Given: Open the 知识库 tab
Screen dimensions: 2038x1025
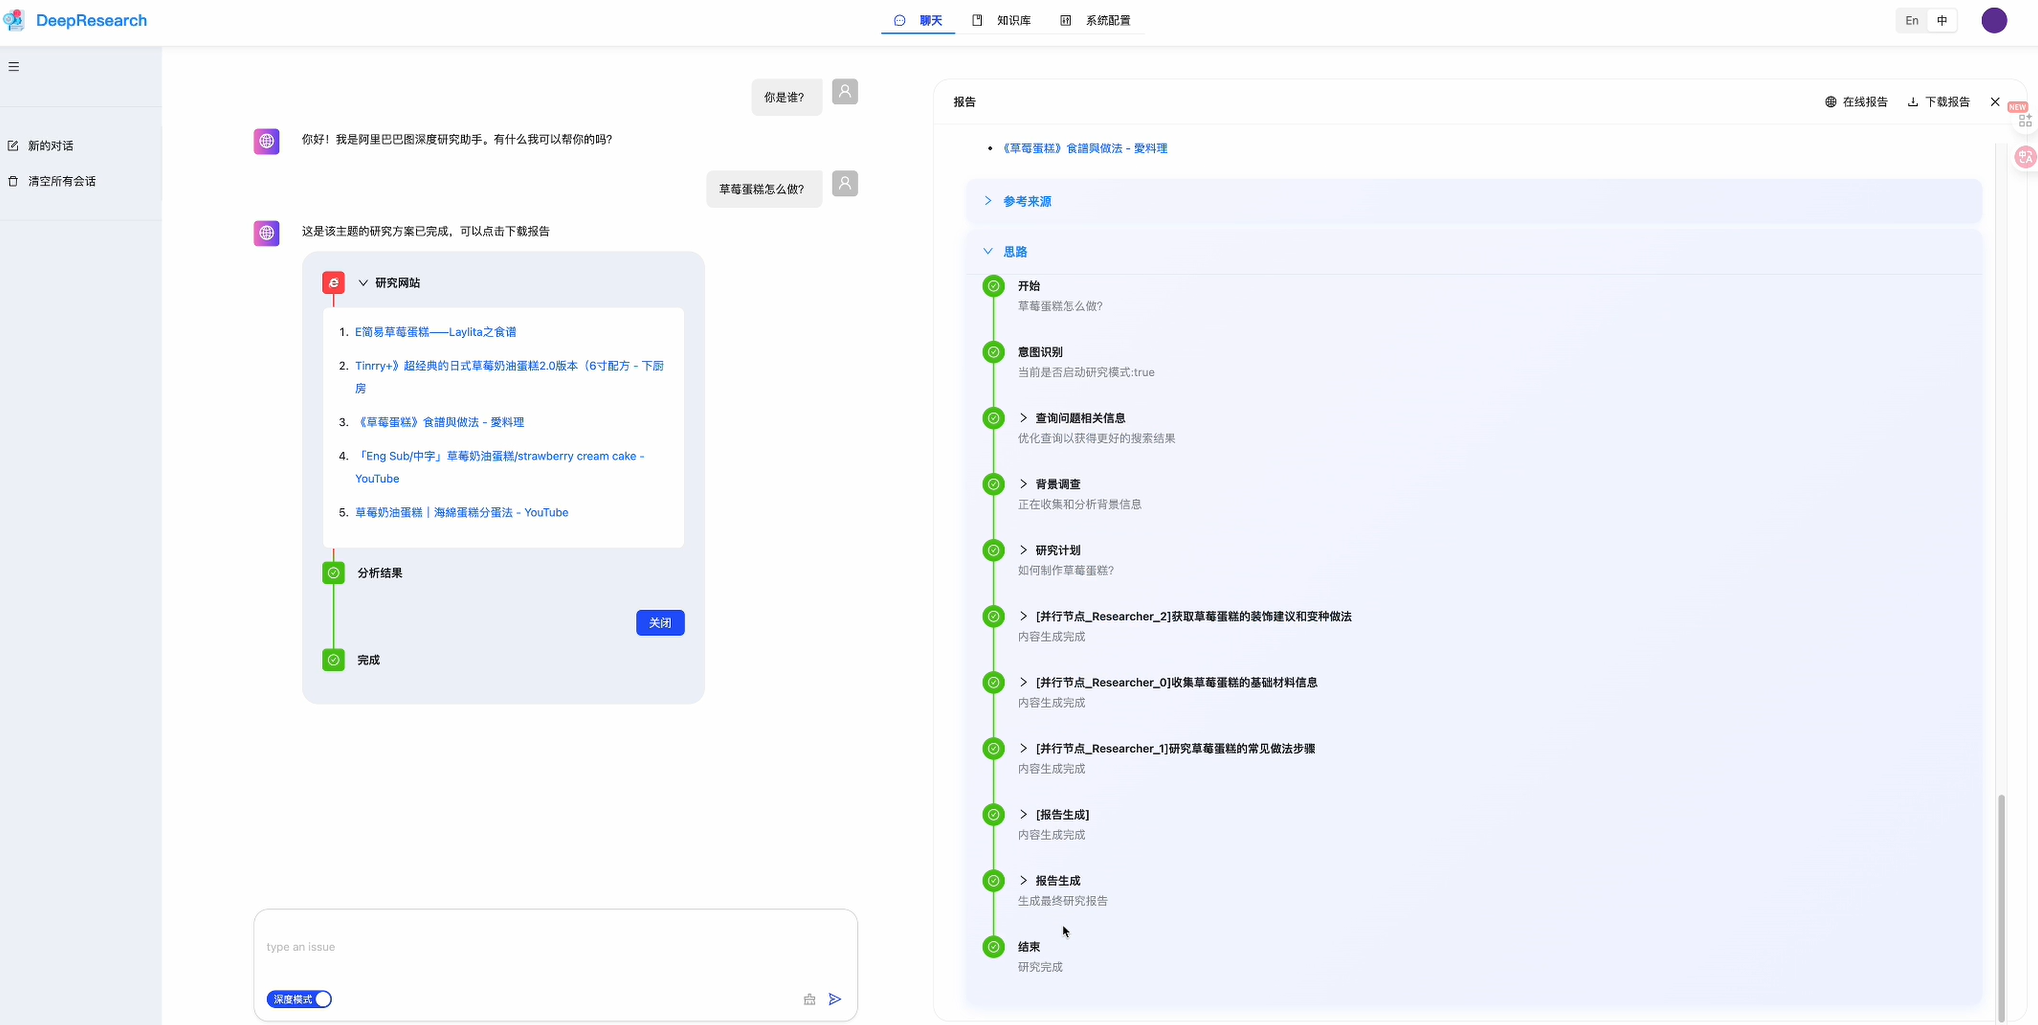Looking at the screenshot, I should pyautogui.click(x=1002, y=20).
